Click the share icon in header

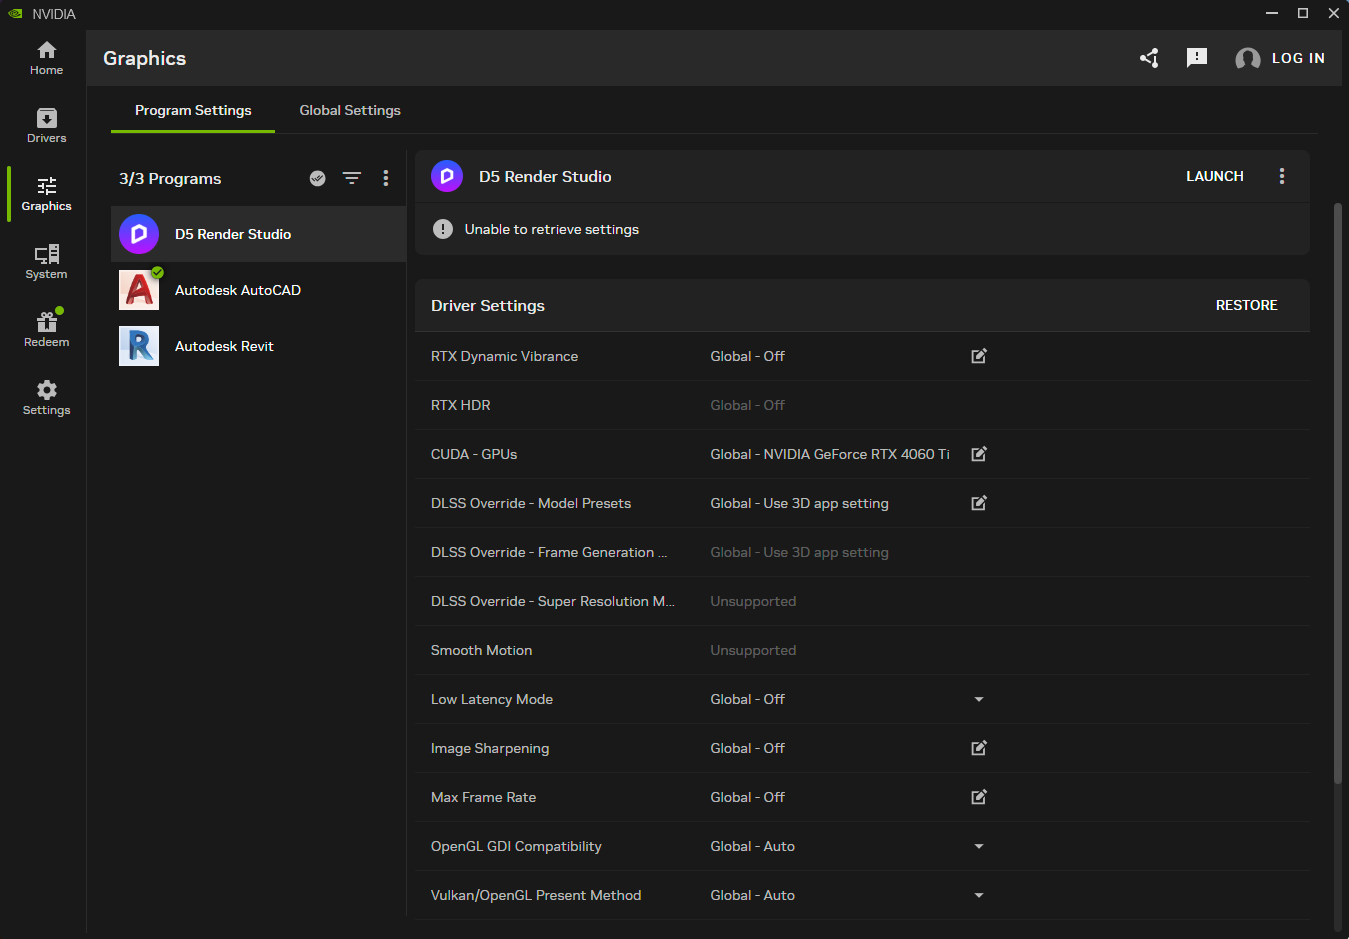tap(1149, 58)
